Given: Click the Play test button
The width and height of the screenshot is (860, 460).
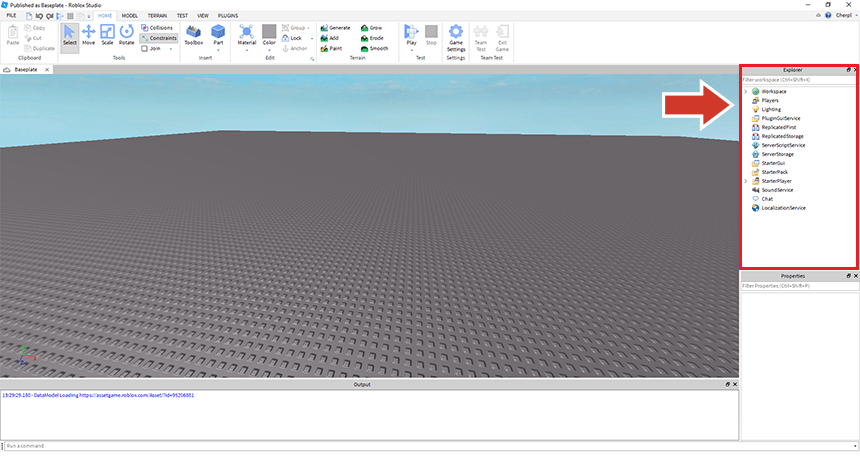Looking at the screenshot, I should [411, 34].
